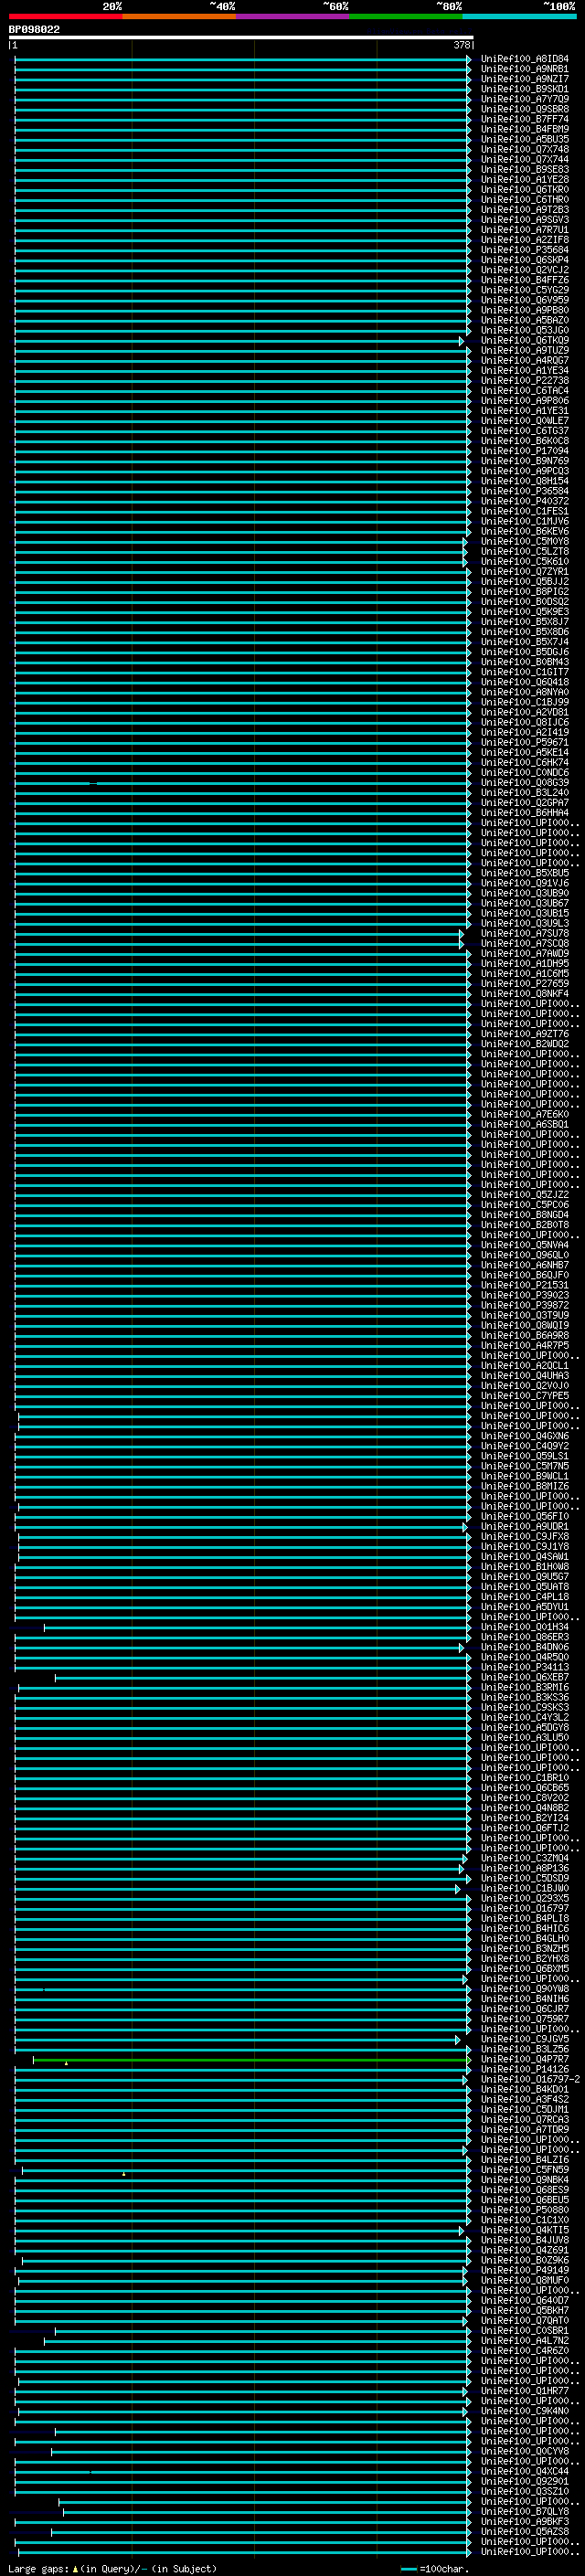Image resolution: width=585 pixels, height=2576 pixels.
Task: Select the UniRef100_A4RQG7 label
Action: pyautogui.click(x=524, y=361)
